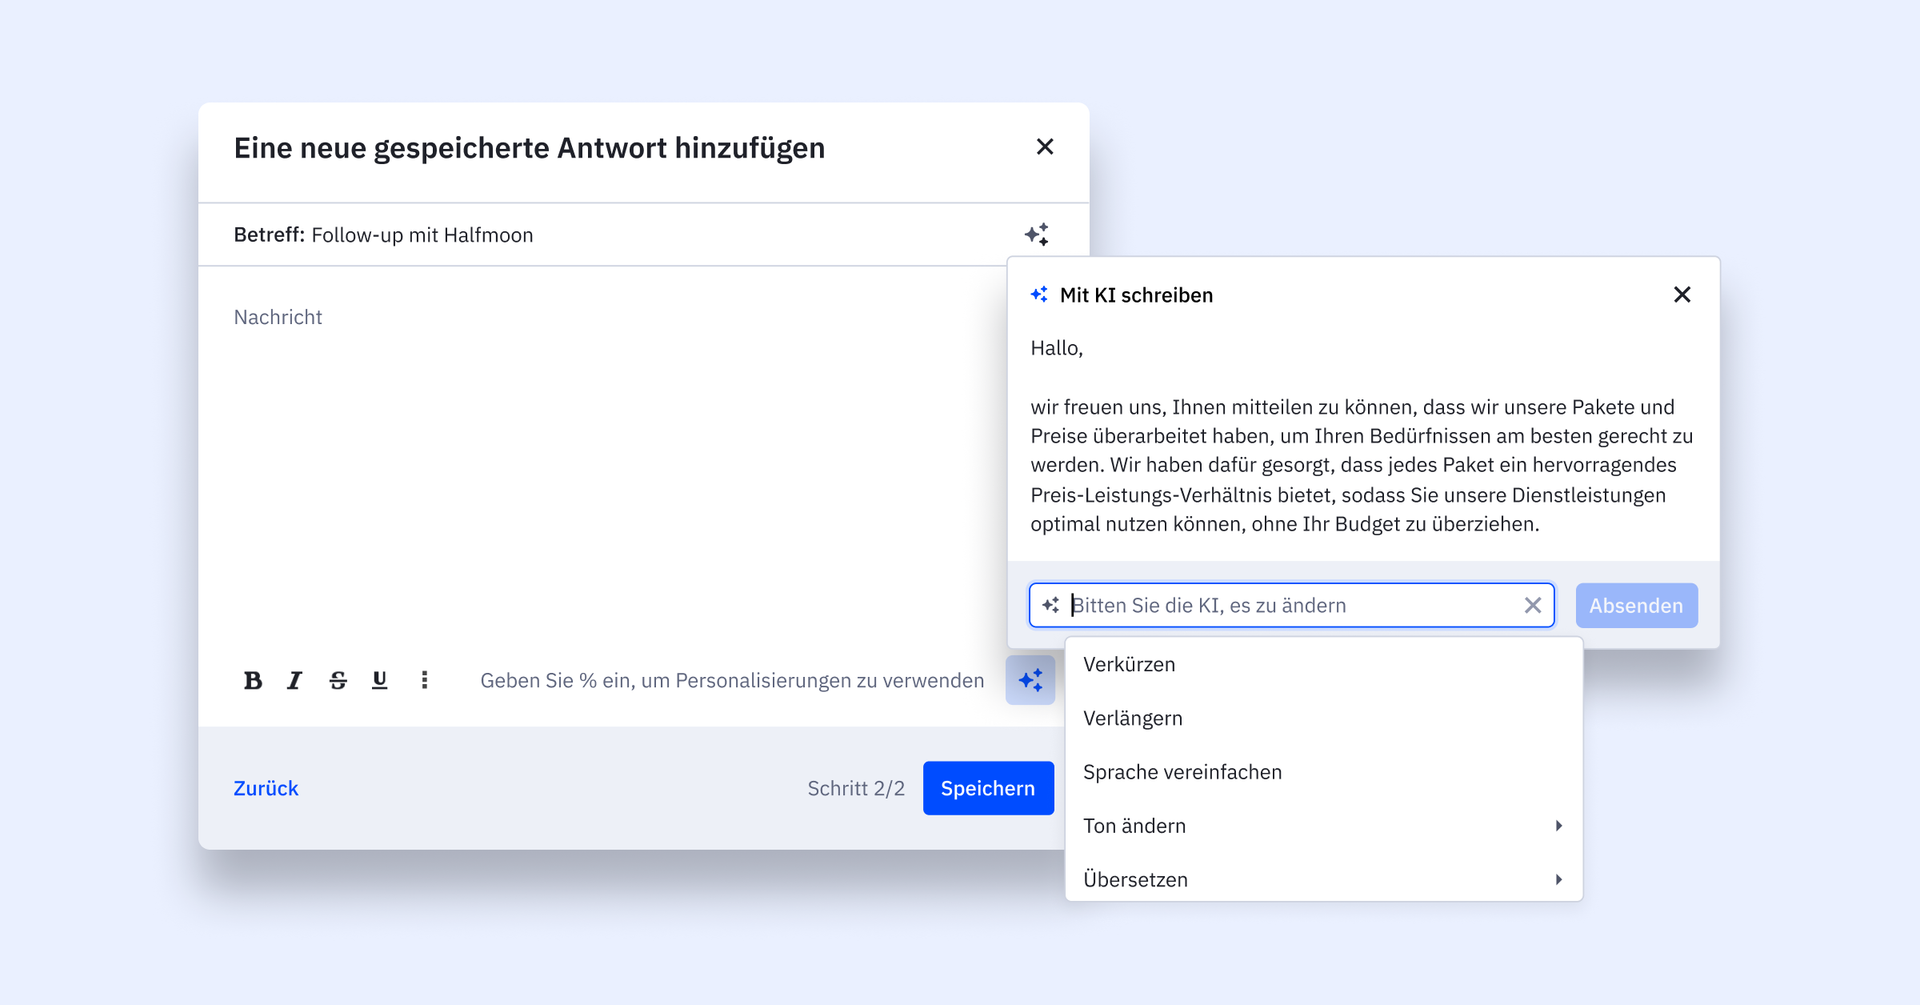Close the gespeicherte Antwort dialog
The height and width of the screenshot is (1005, 1920).
coord(1045,147)
